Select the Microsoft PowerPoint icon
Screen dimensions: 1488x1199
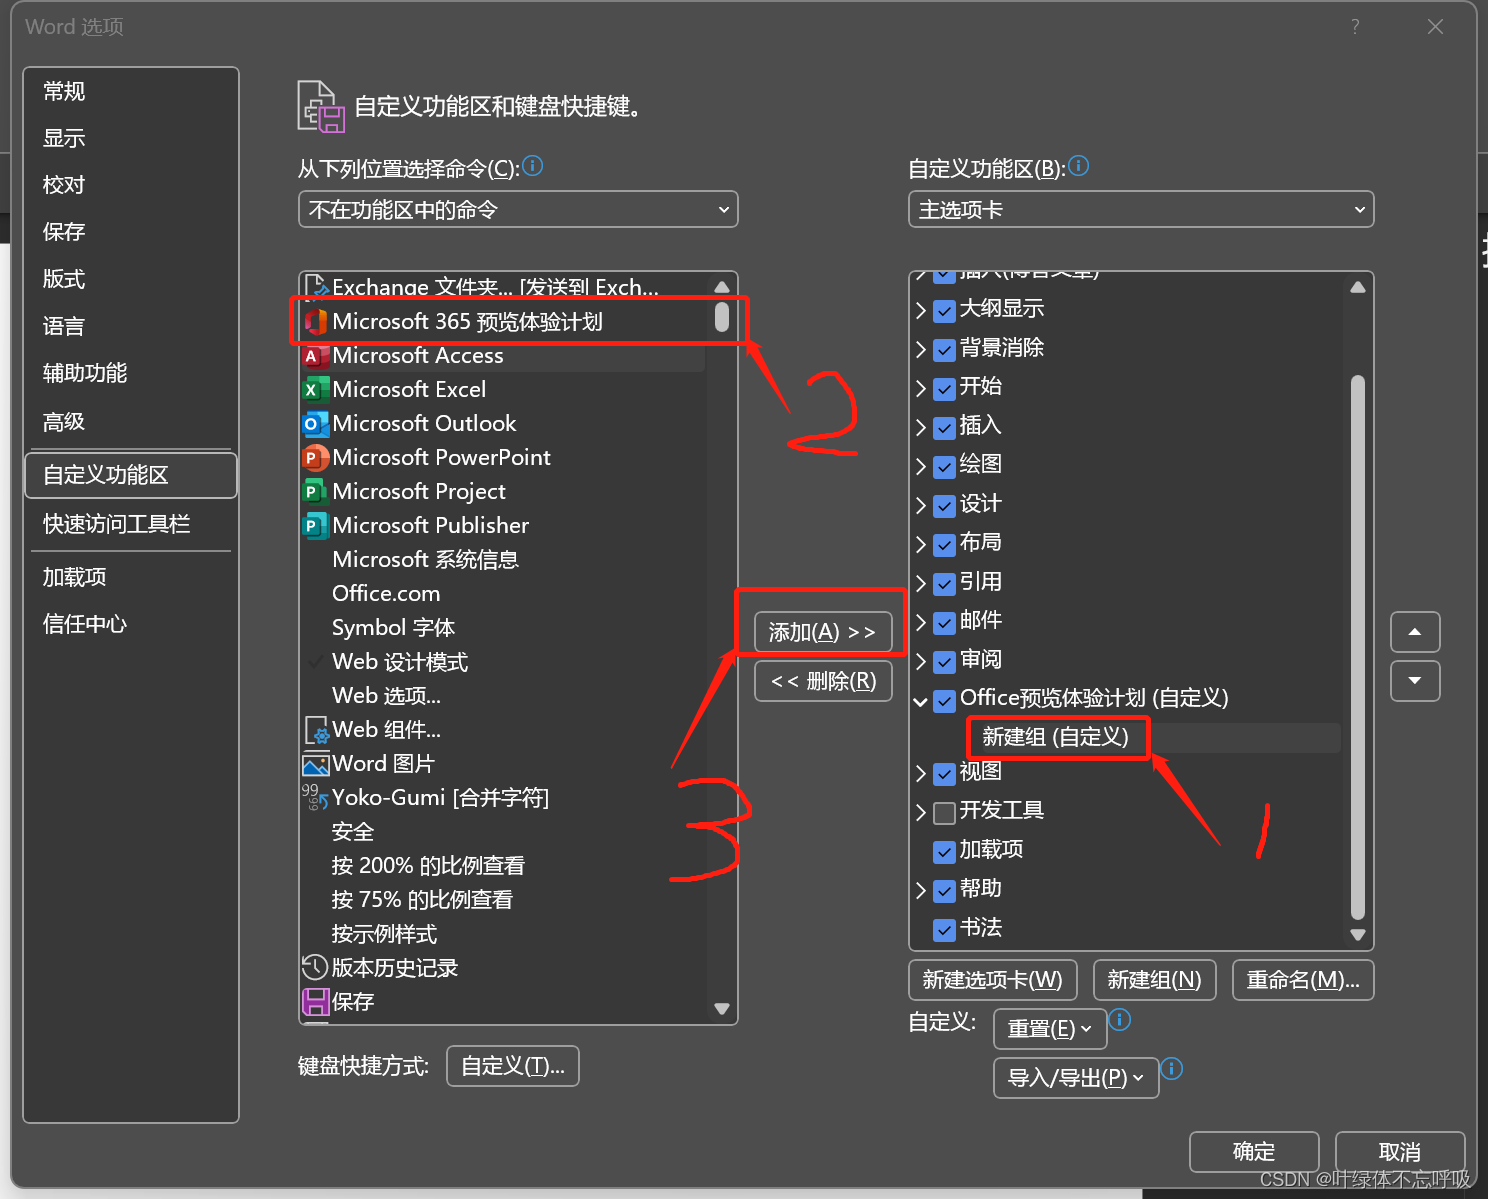click(x=315, y=458)
